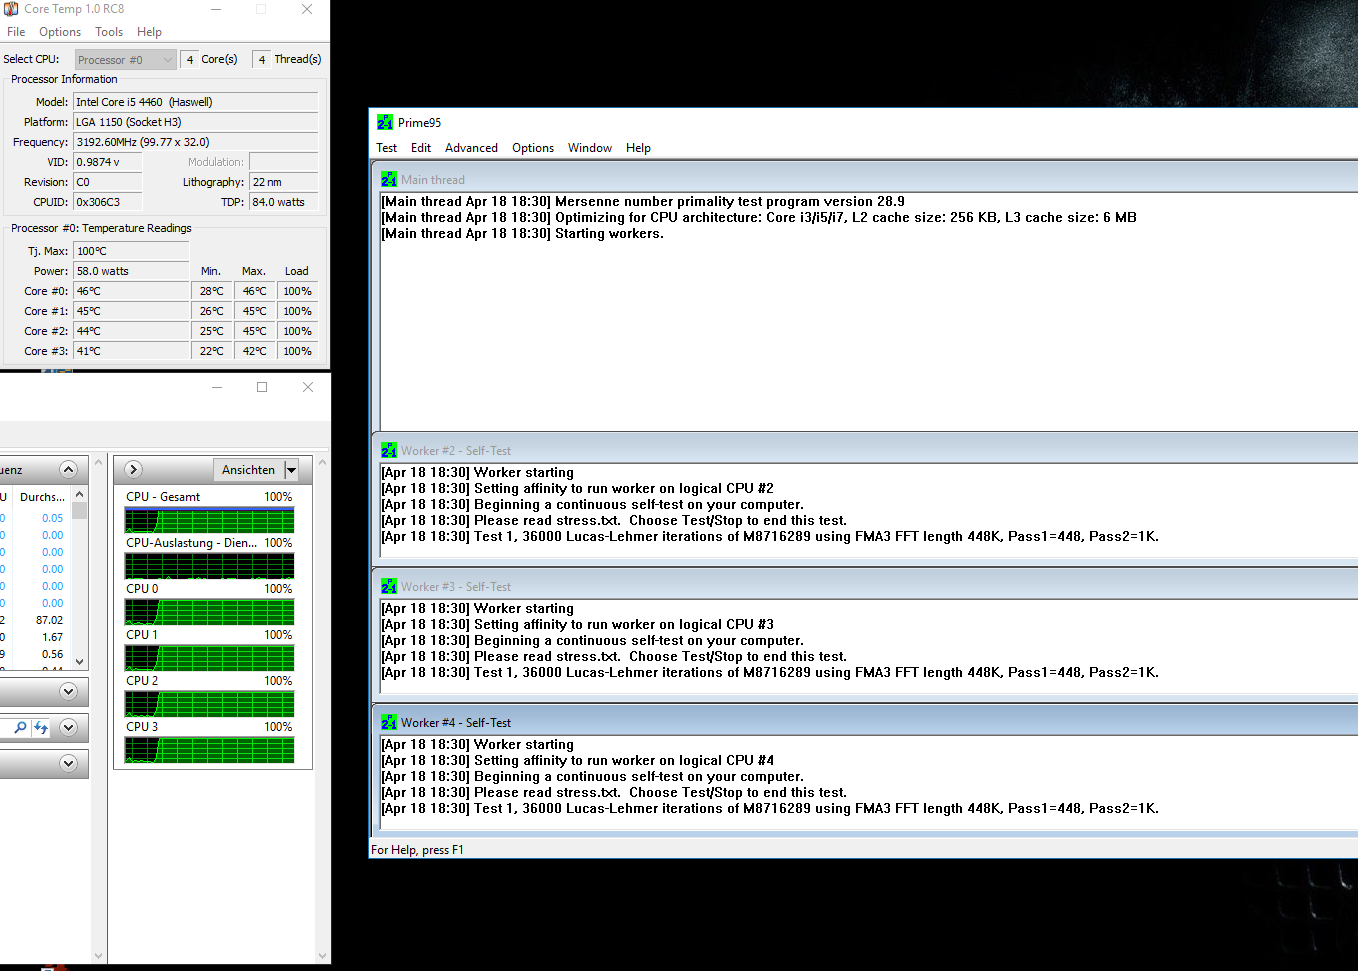Click the Lithography field 22 nm
This screenshot has width=1358, height=971.
(284, 182)
